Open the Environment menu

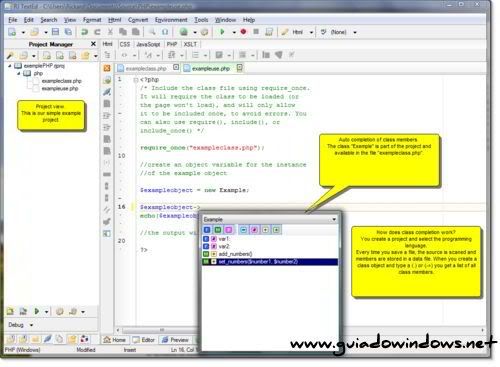coord(171,20)
